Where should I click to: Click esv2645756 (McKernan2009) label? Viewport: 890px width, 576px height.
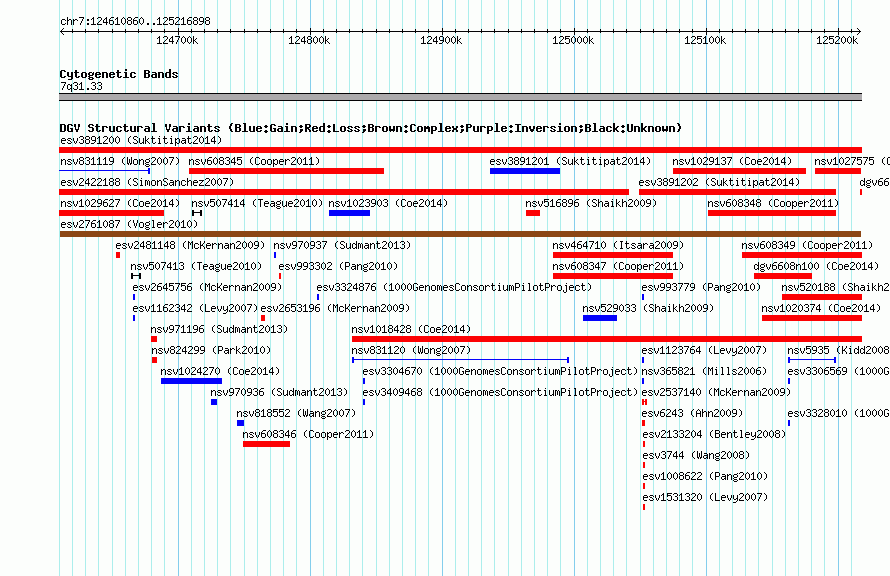207,287
